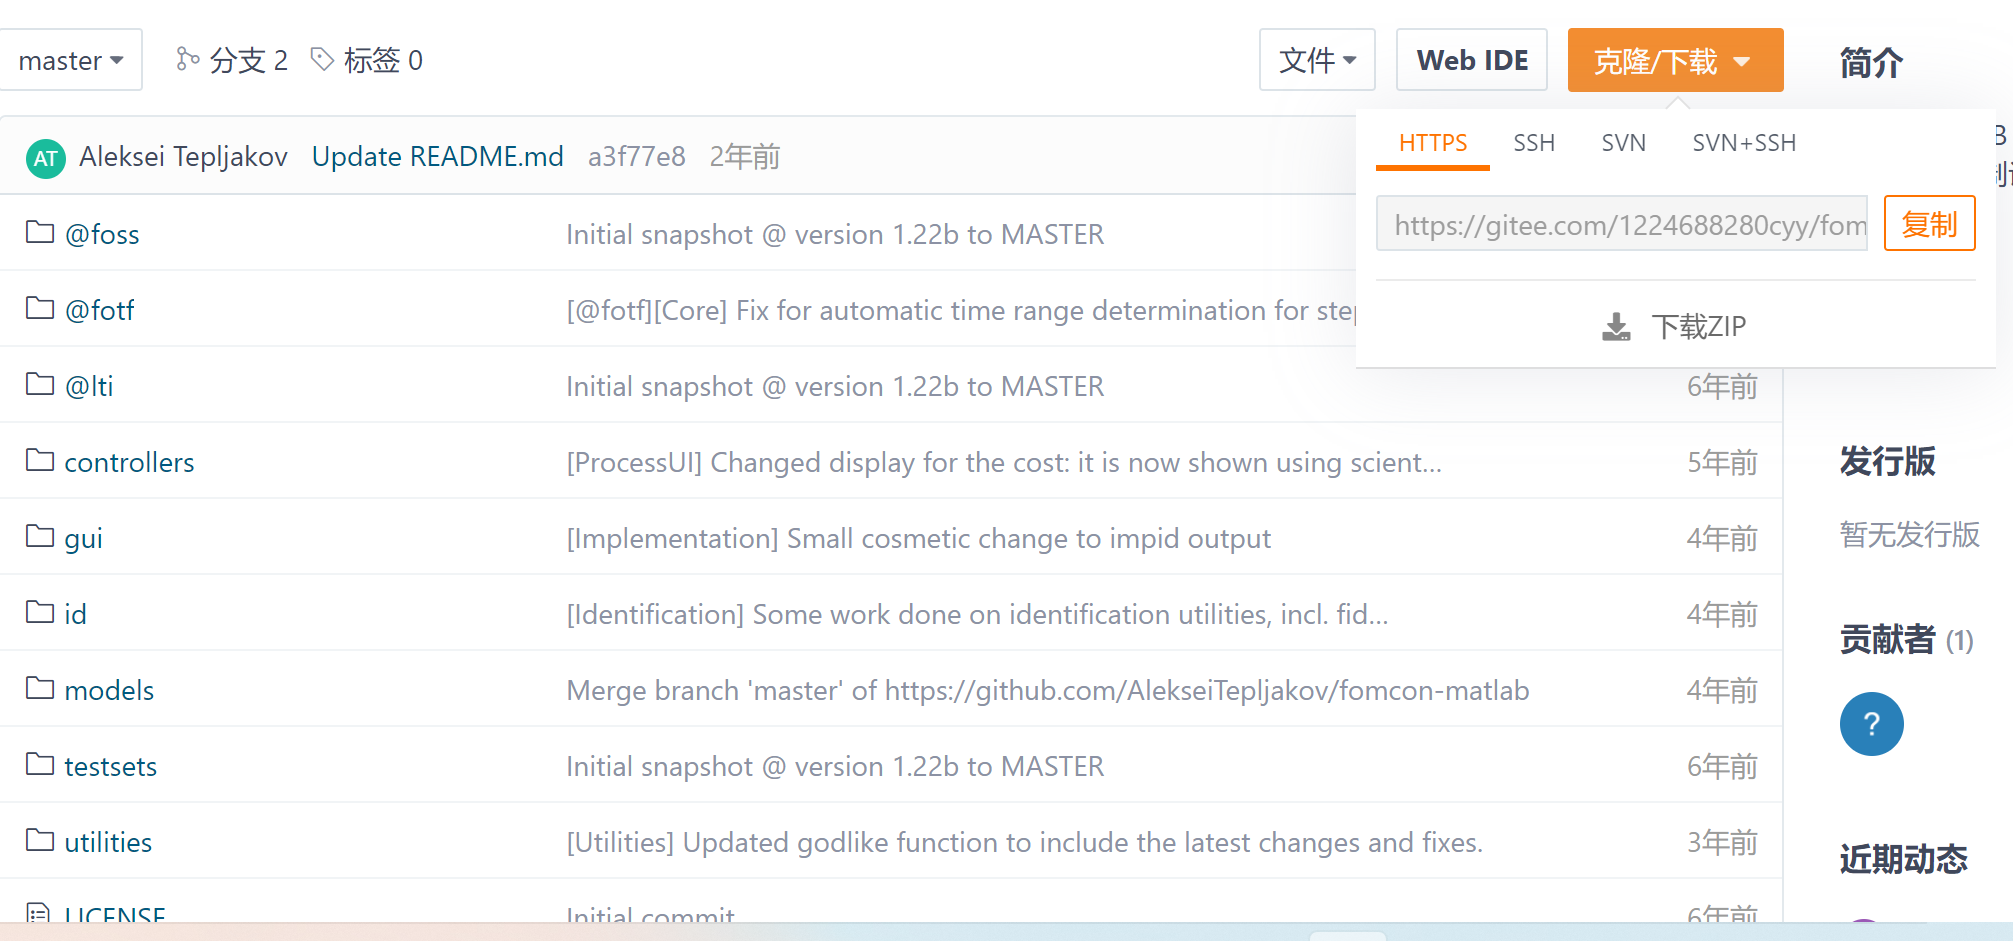This screenshot has height=941, width=2013.
Task: Click the 下载ZIP link text
Action: point(1698,327)
